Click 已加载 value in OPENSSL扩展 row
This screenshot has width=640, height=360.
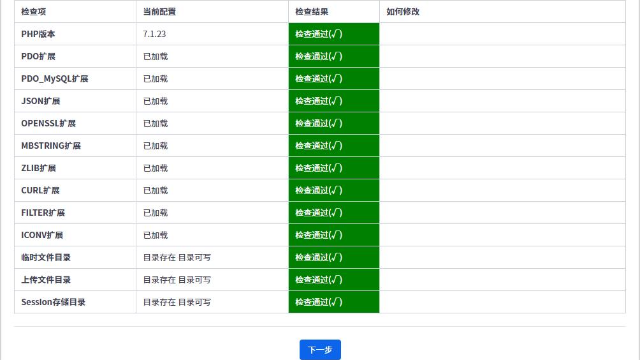click(156, 123)
